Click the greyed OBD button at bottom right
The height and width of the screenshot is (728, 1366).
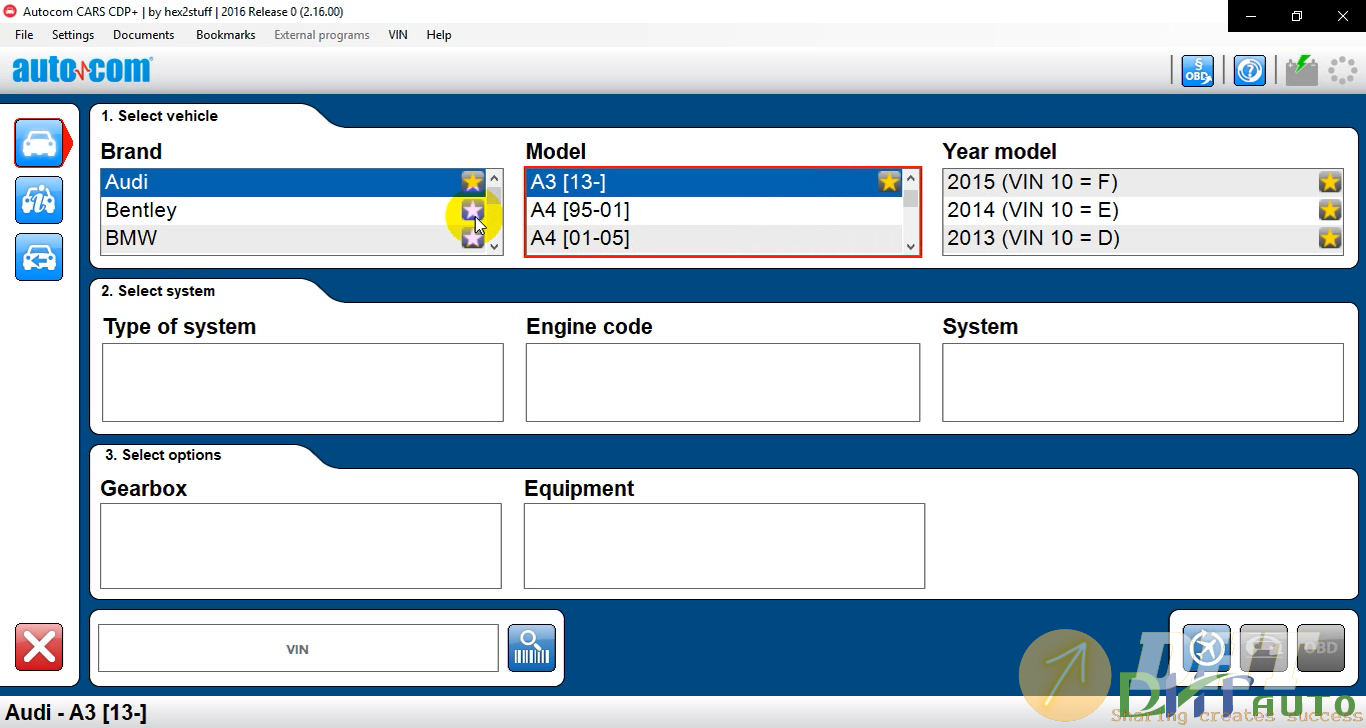pyautogui.click(x=1320, y=648)
